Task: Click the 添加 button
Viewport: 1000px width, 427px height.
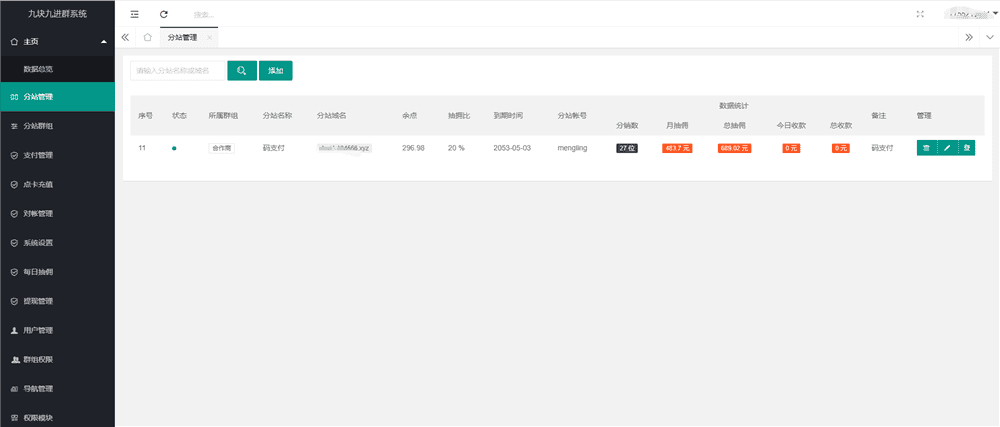Action: click(x=276, y=71)
